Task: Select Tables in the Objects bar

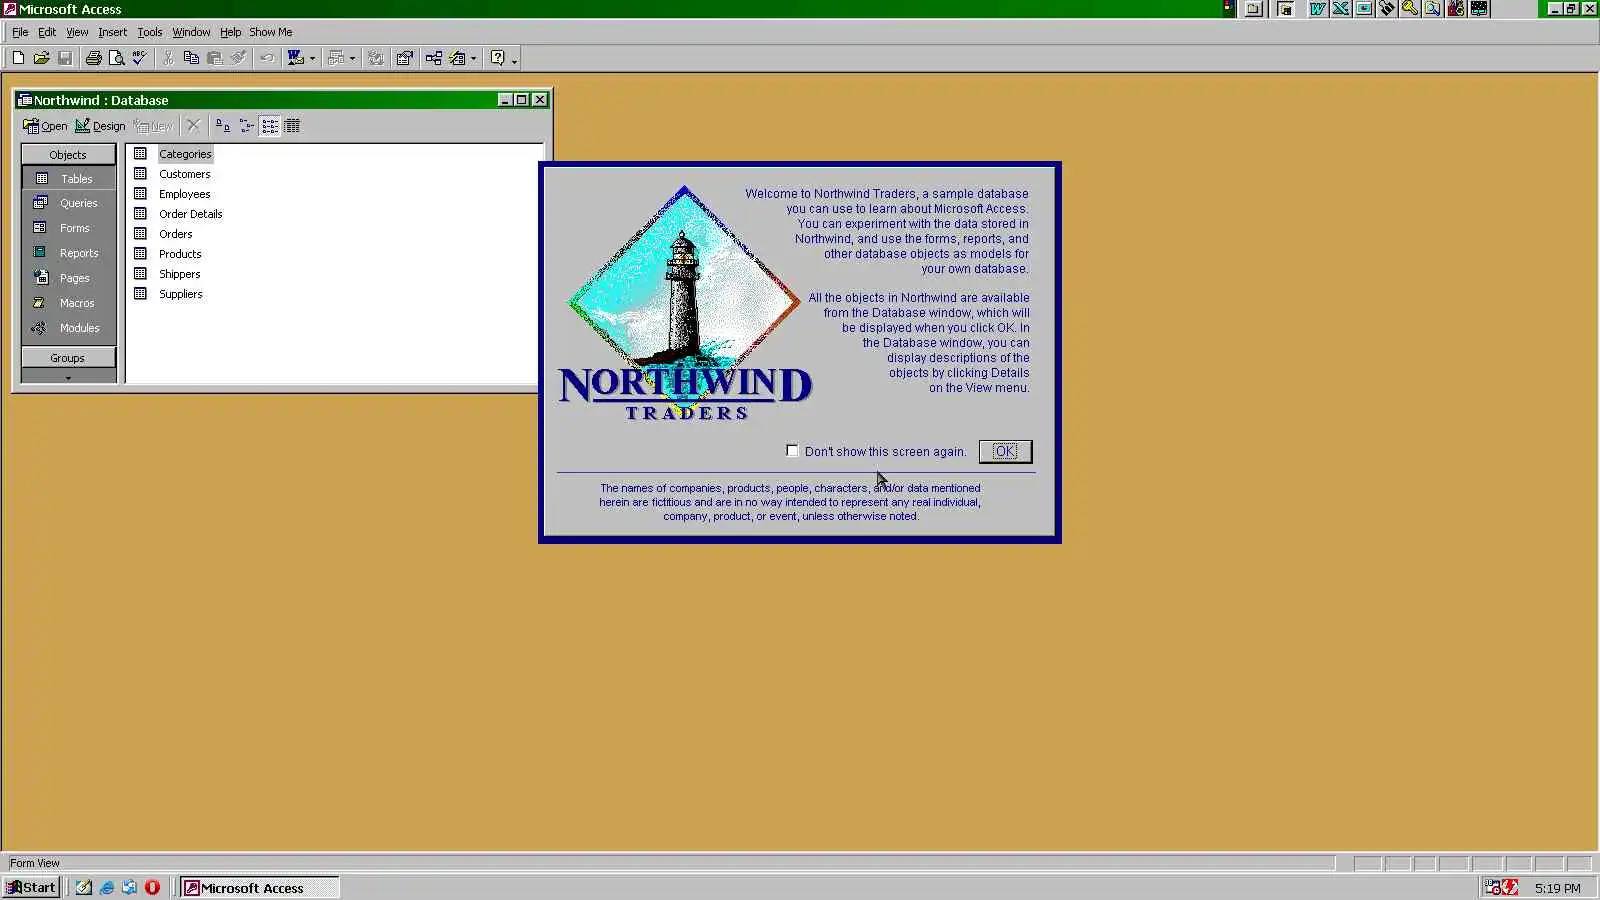Action: (x=68, y=178)
